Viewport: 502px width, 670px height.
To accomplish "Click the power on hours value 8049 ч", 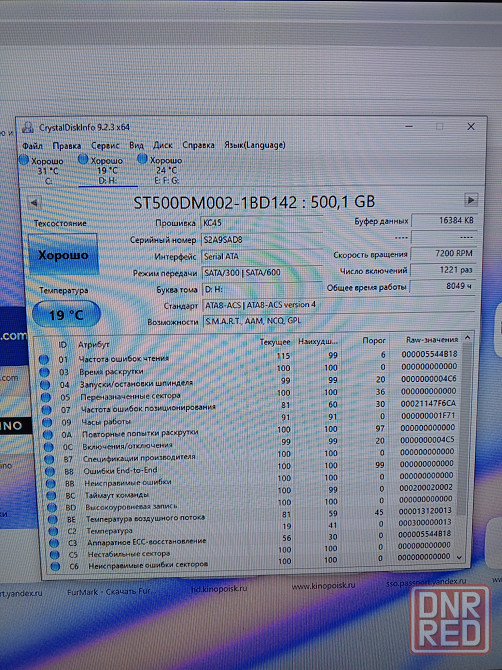I will [442, 286].
